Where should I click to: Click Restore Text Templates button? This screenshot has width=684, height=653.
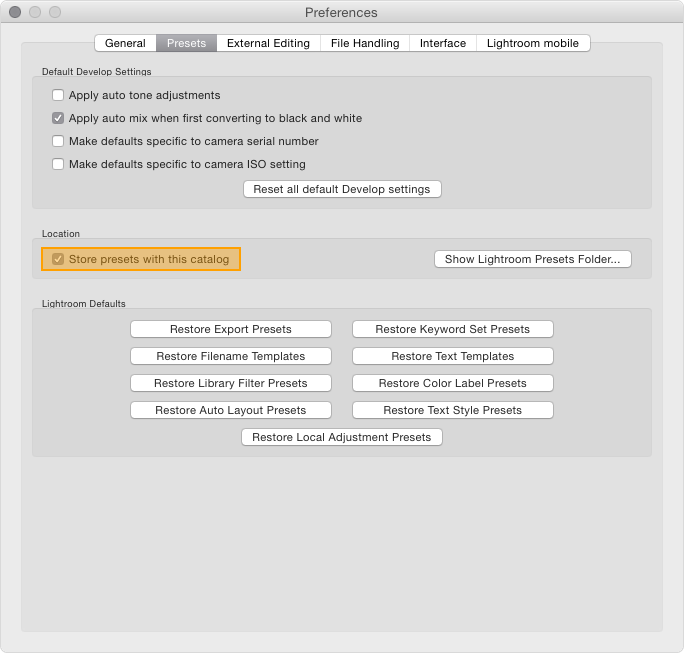(x=453, y=356)
